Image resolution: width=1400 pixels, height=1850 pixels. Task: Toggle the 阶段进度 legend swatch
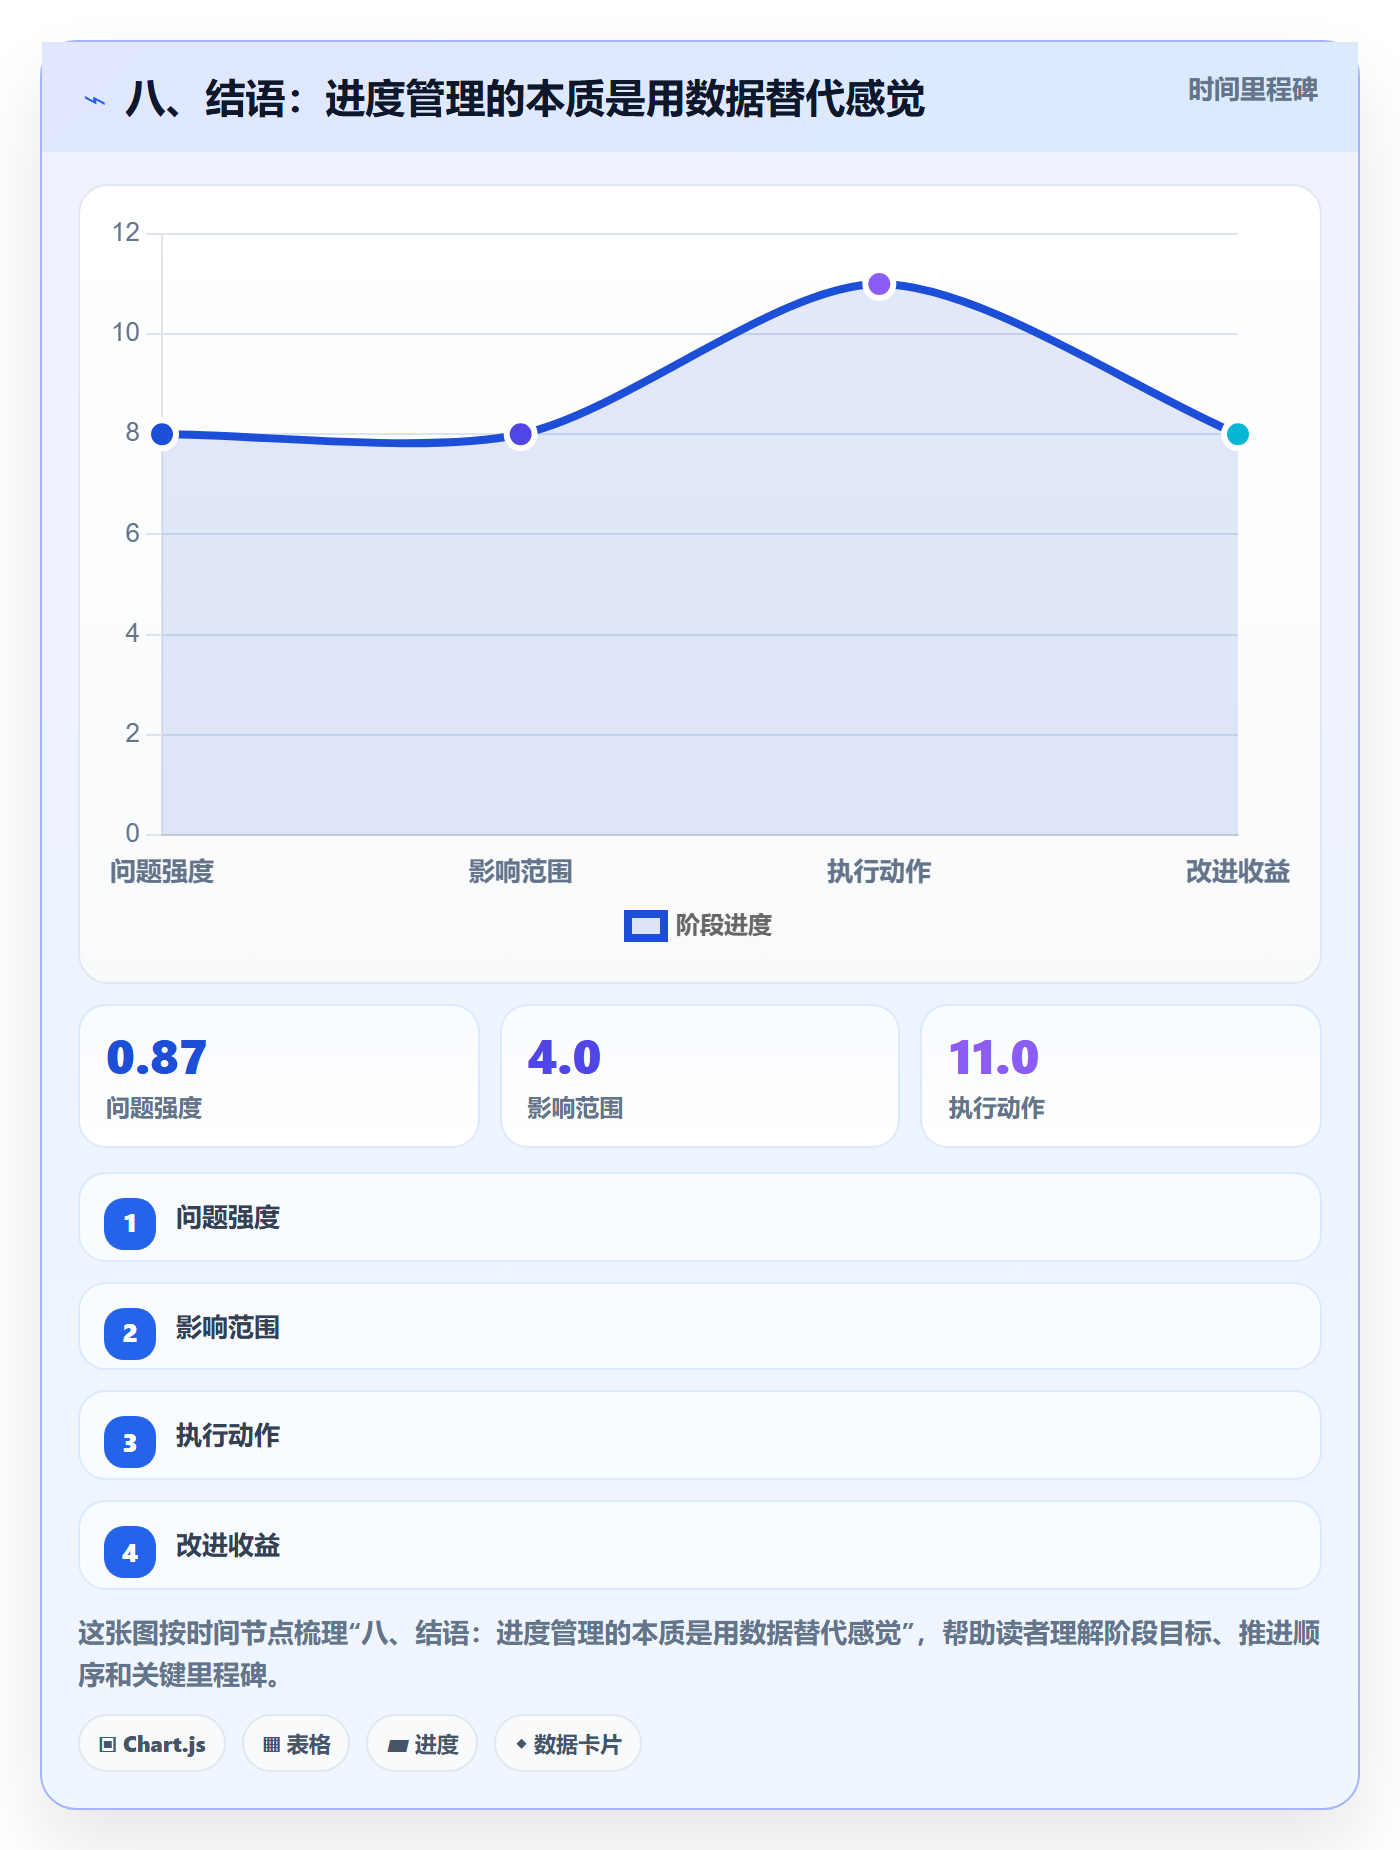[x=645, y=926]
